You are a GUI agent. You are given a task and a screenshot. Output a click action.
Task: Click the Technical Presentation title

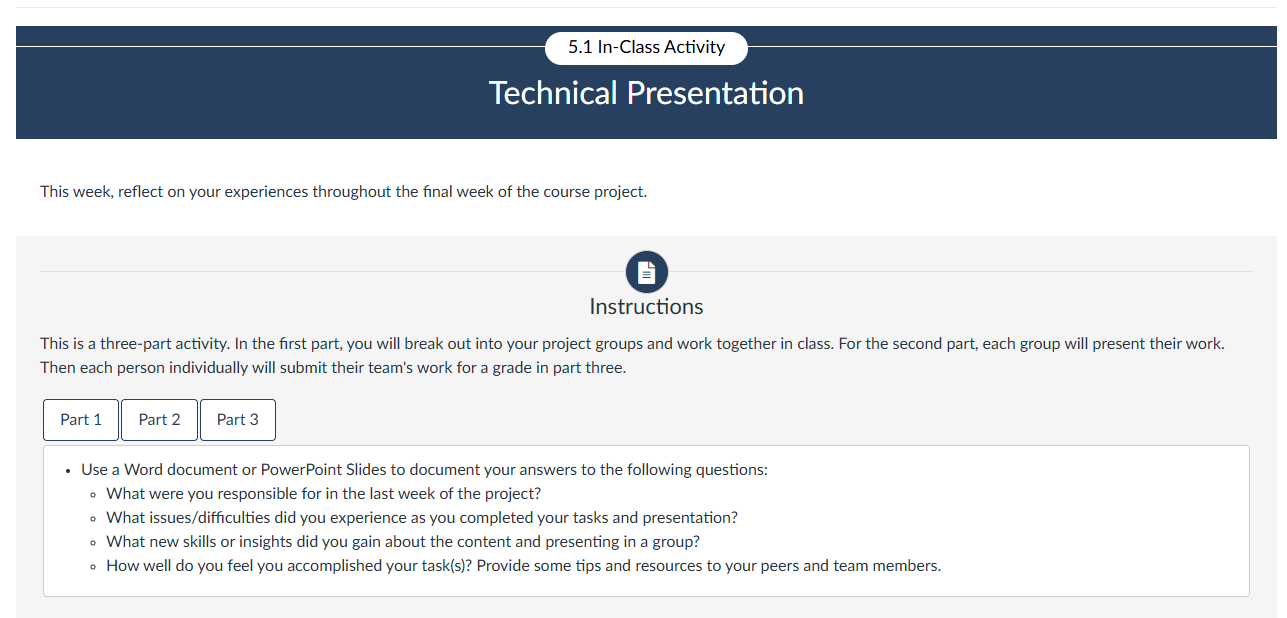pyautogui.click(x=646, y=93)
